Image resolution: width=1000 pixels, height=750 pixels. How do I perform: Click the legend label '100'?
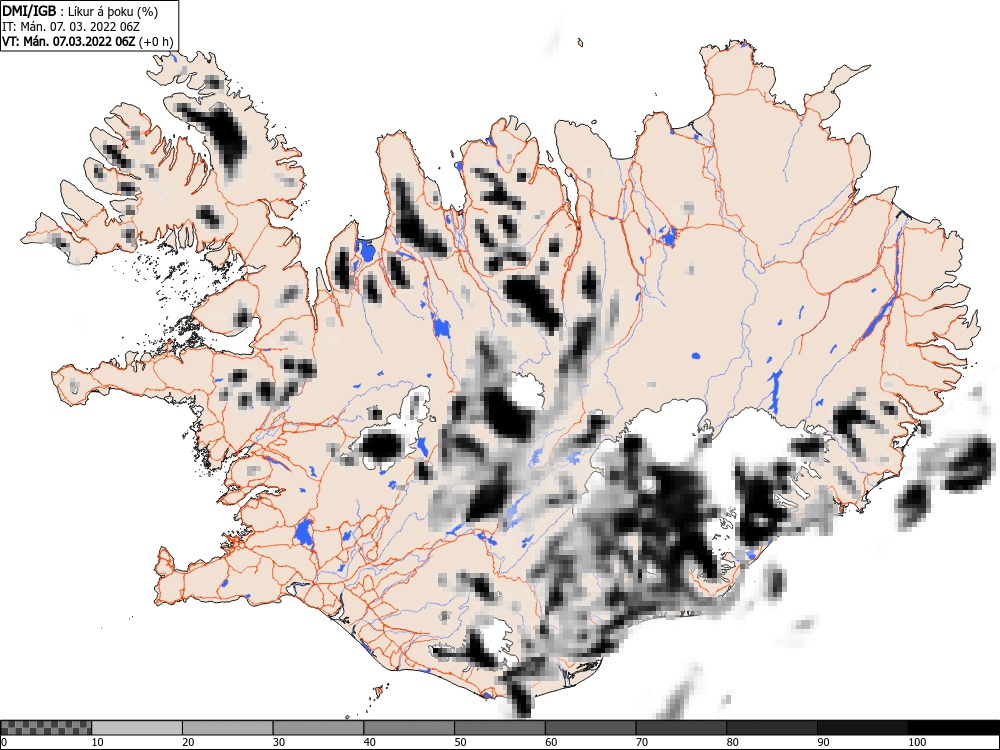pyautogui.click(x=916, y=742)
